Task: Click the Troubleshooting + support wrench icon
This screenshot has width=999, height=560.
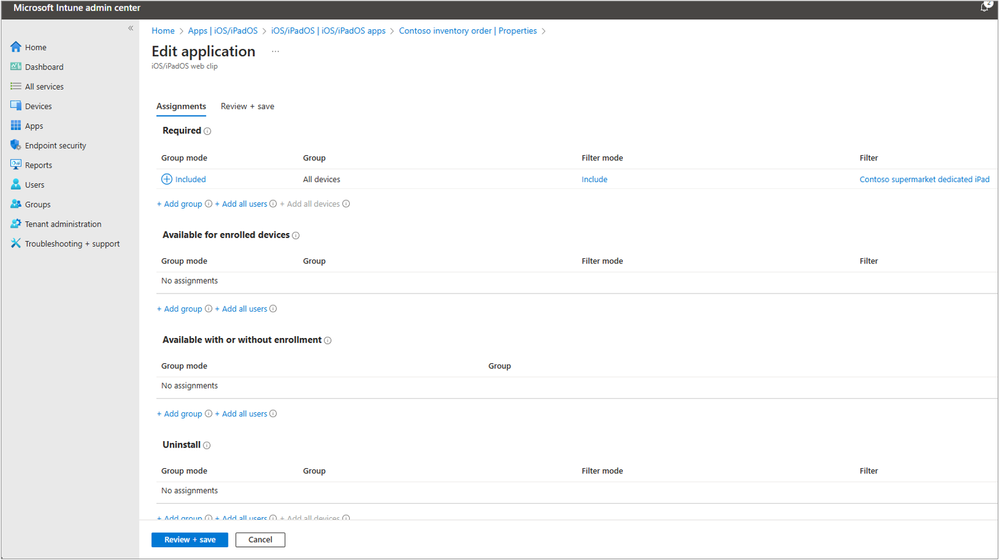Action: point(16,243)
